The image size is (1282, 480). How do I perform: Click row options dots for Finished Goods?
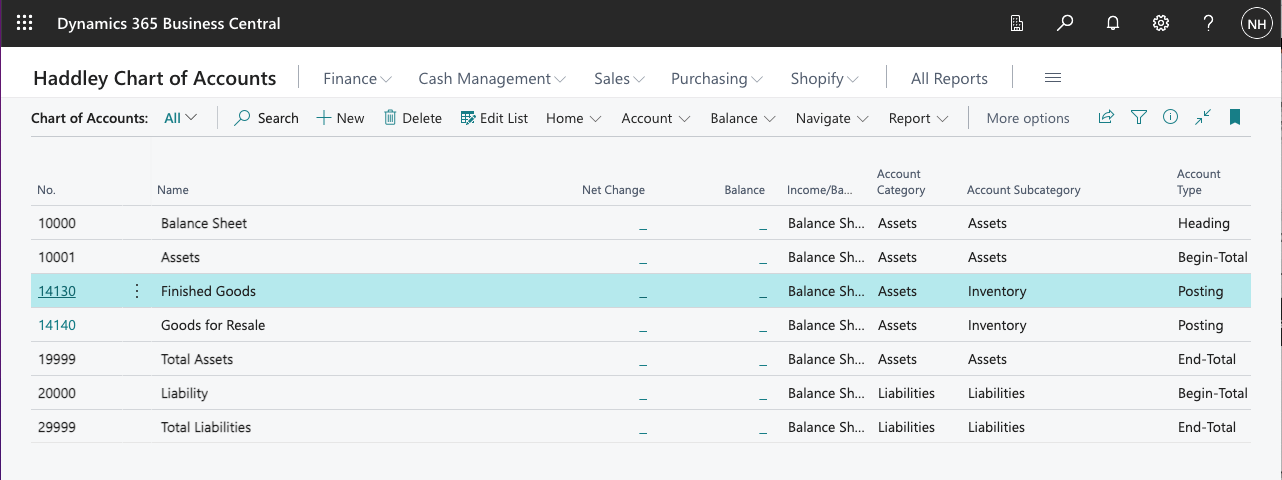tap(137, 291)
